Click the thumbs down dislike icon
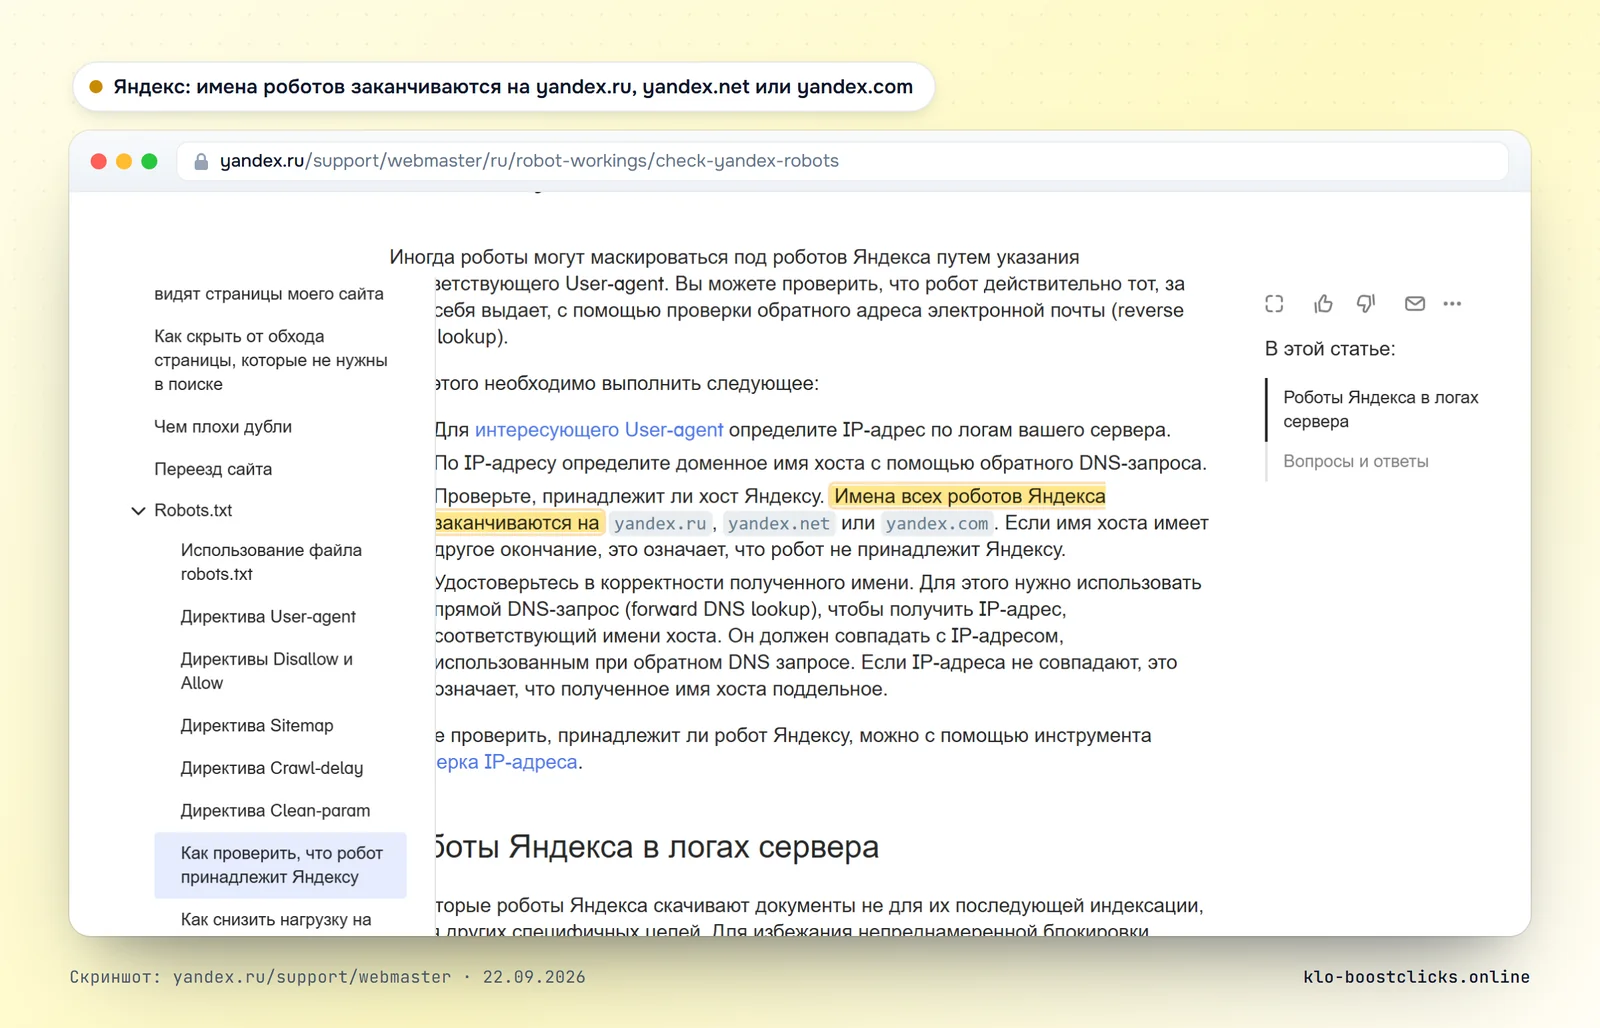 pos(1366,303)
